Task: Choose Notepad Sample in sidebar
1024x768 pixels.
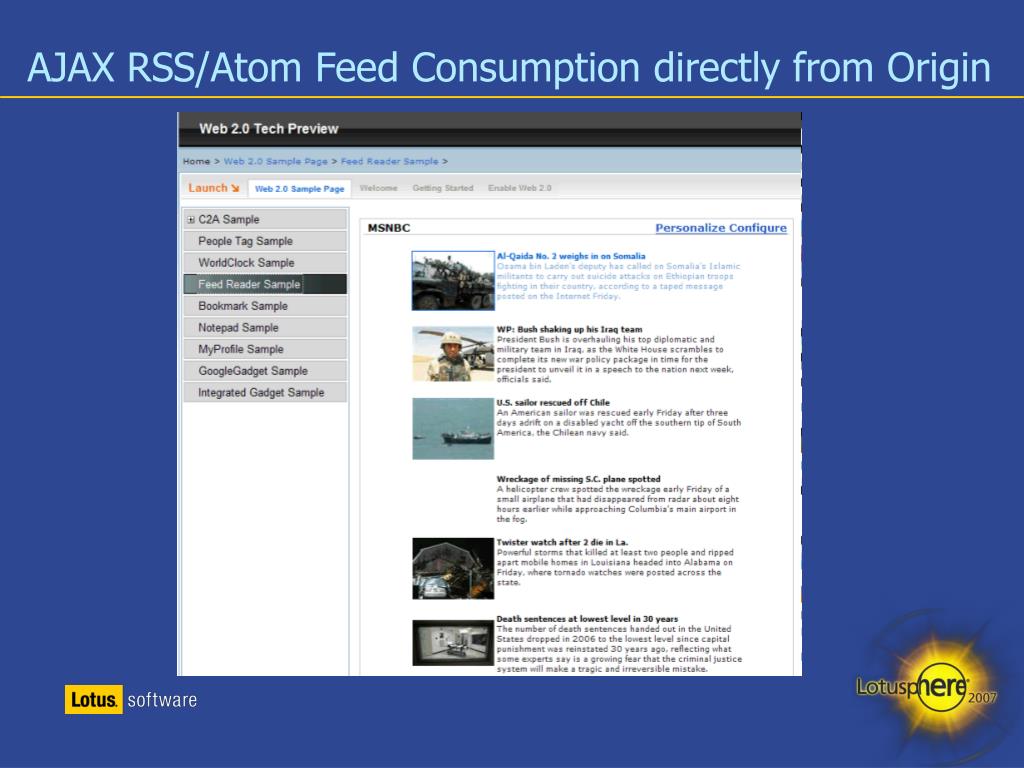Action: [x=265, y=327]
